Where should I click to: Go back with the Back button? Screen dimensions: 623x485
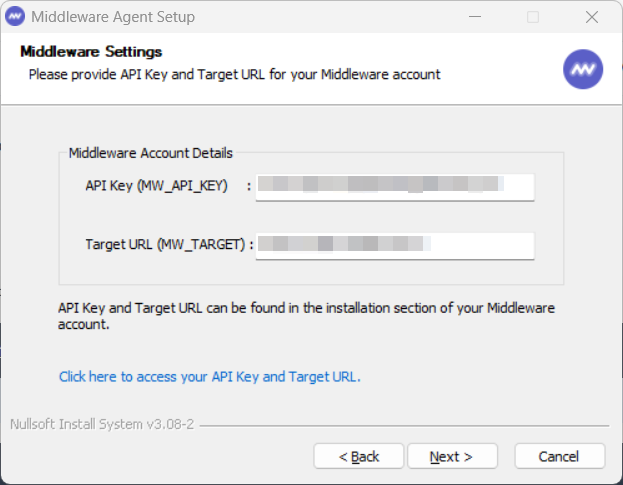[359, 456]
